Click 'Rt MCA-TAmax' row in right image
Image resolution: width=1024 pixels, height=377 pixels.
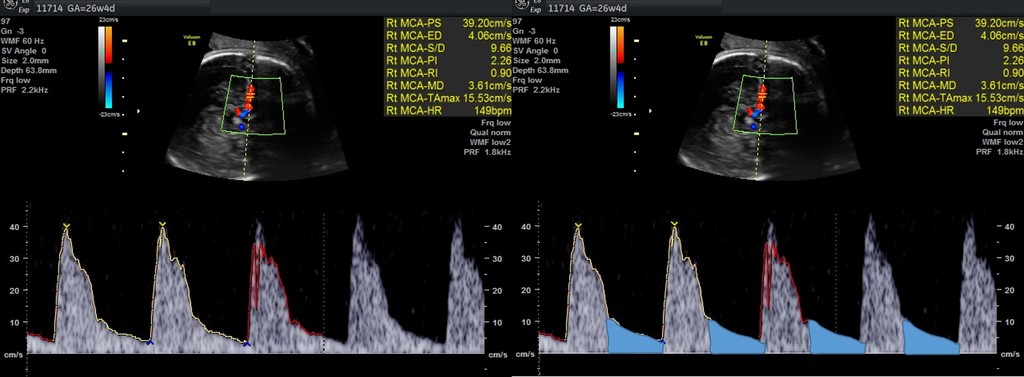point(961,98)
